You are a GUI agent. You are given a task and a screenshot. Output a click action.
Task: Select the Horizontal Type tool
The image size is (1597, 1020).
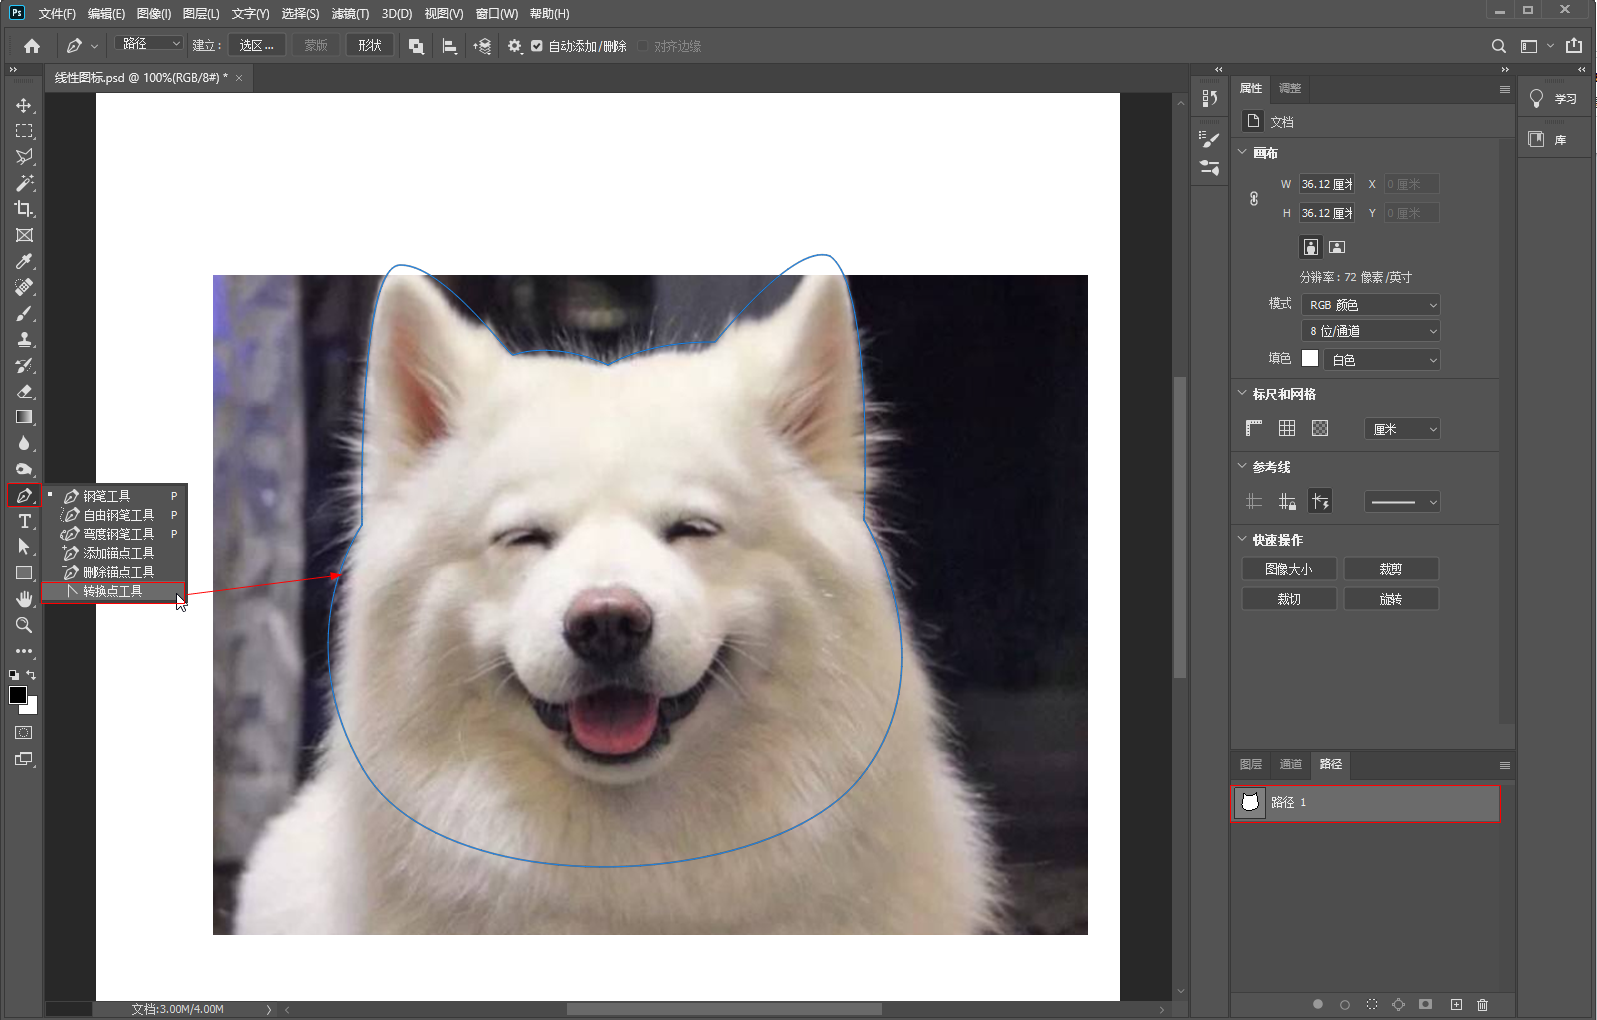pyautogui.click(x=24, y=521)
